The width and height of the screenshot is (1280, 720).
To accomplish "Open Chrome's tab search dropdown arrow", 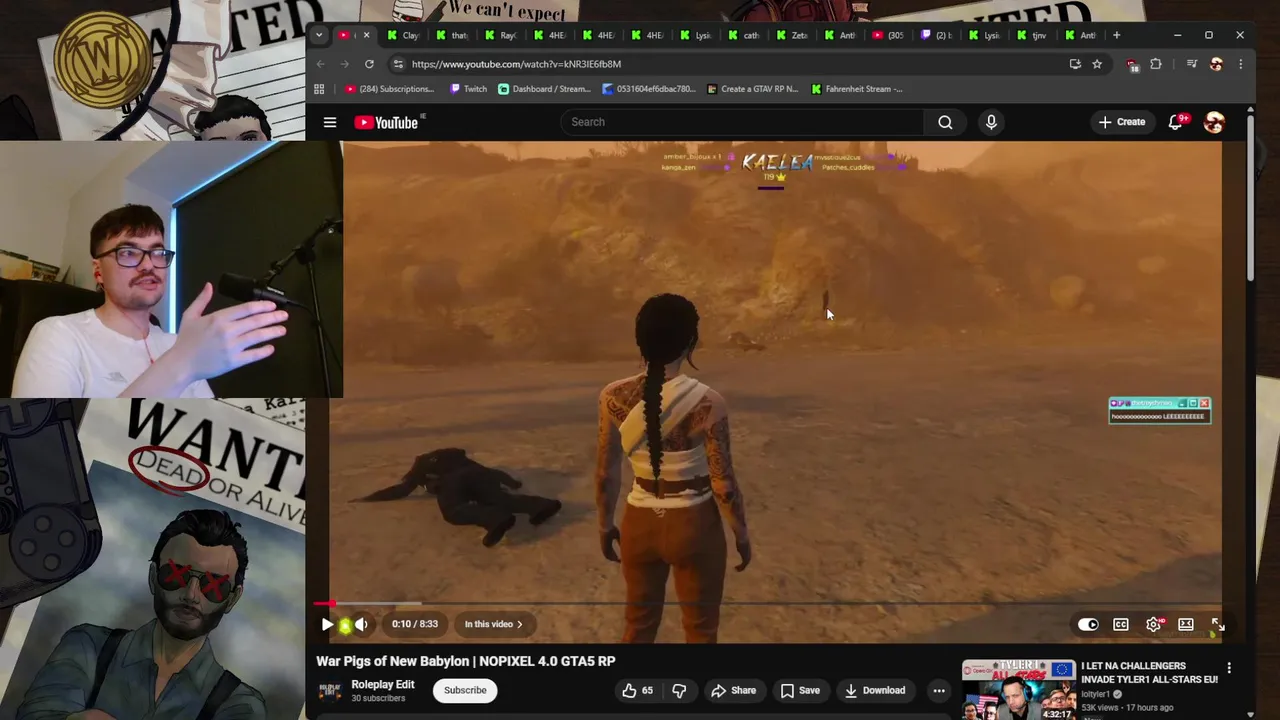I will [319, 35].
